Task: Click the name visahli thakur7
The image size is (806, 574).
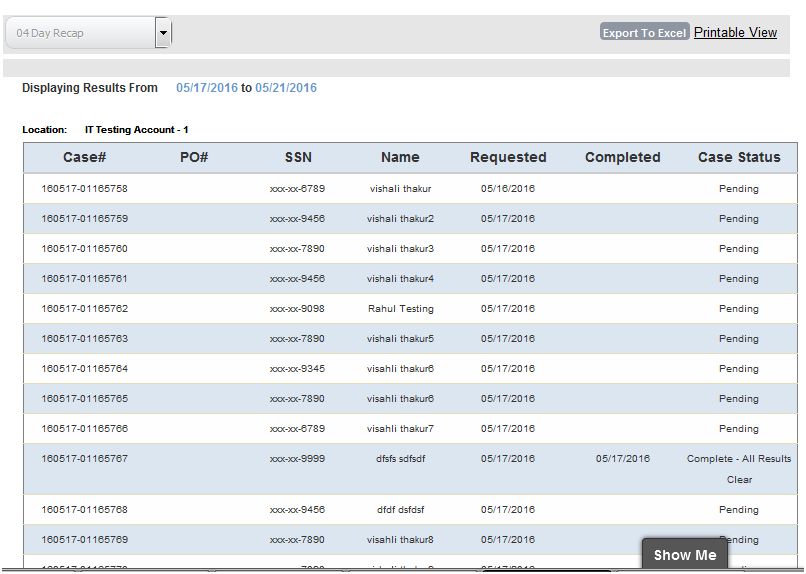Action: [400, 429]
